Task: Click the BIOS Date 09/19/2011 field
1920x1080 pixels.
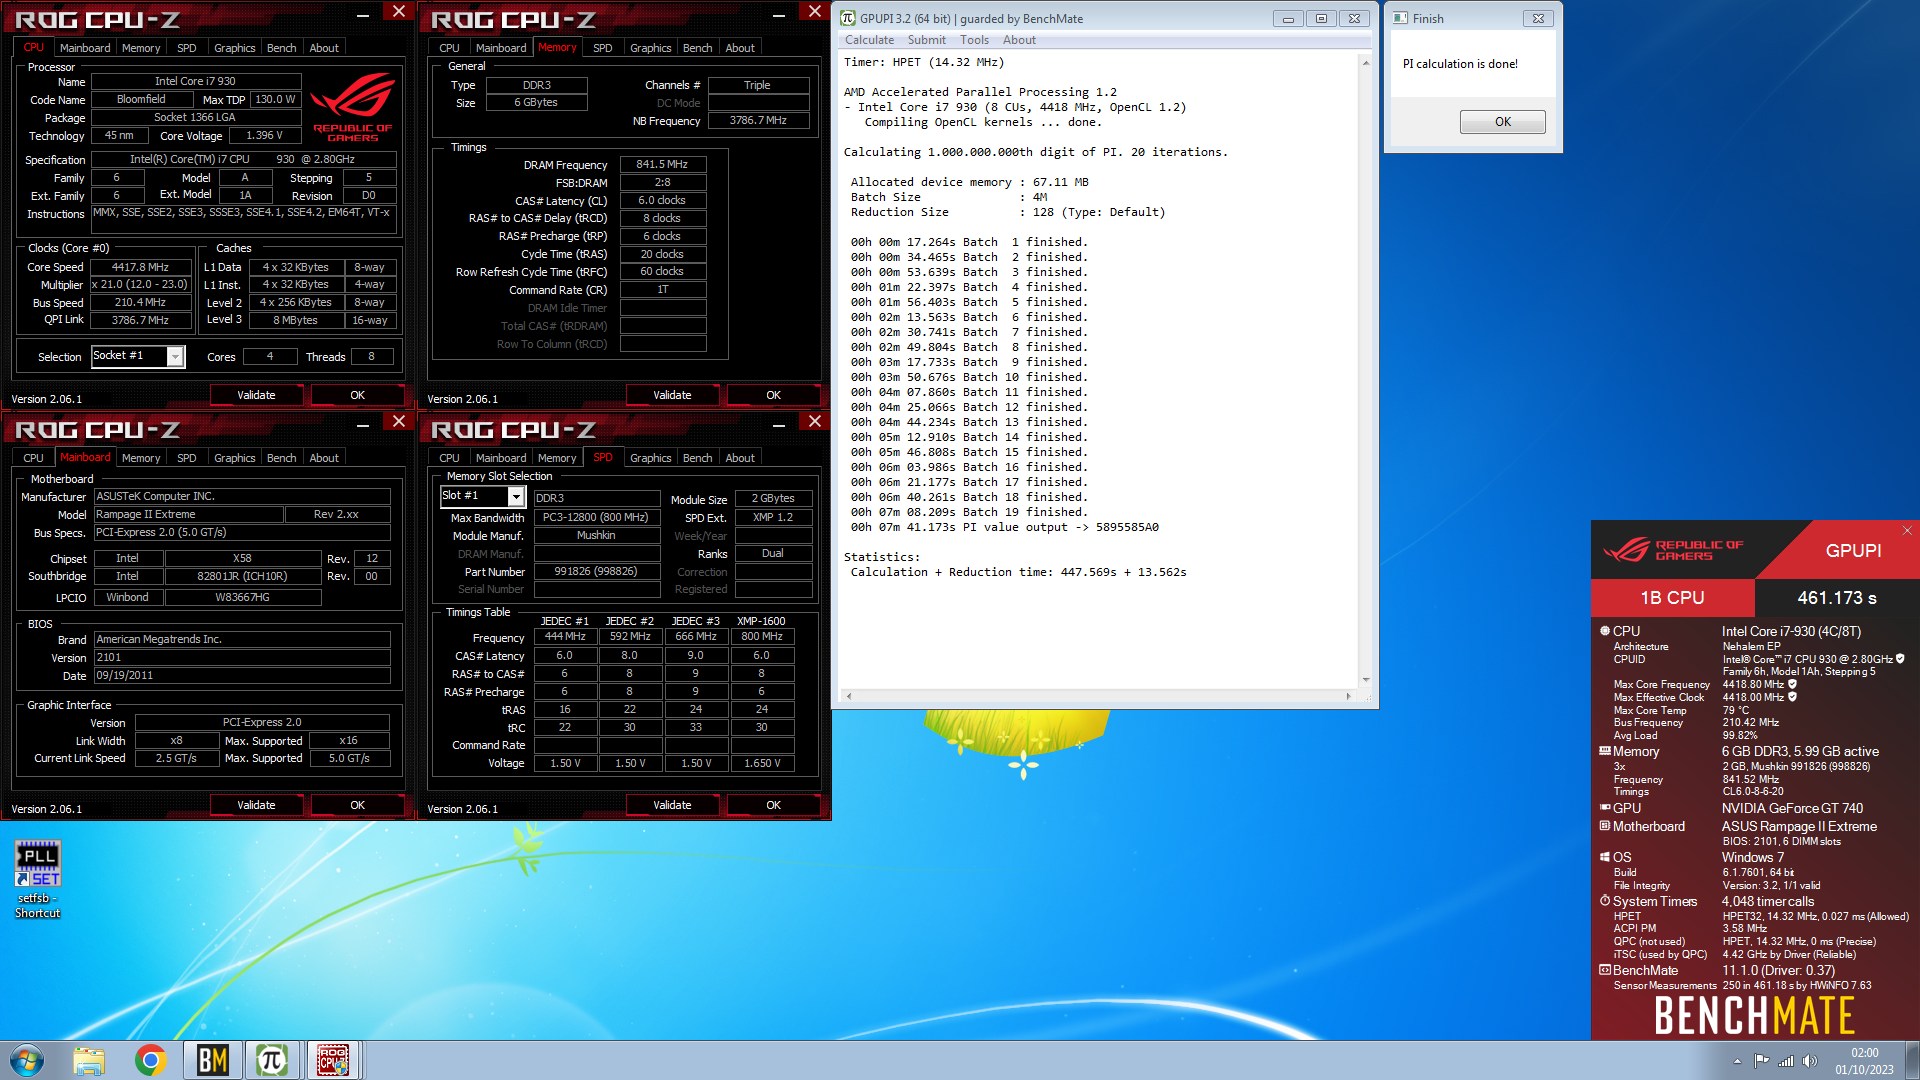Action: (242, 675)
